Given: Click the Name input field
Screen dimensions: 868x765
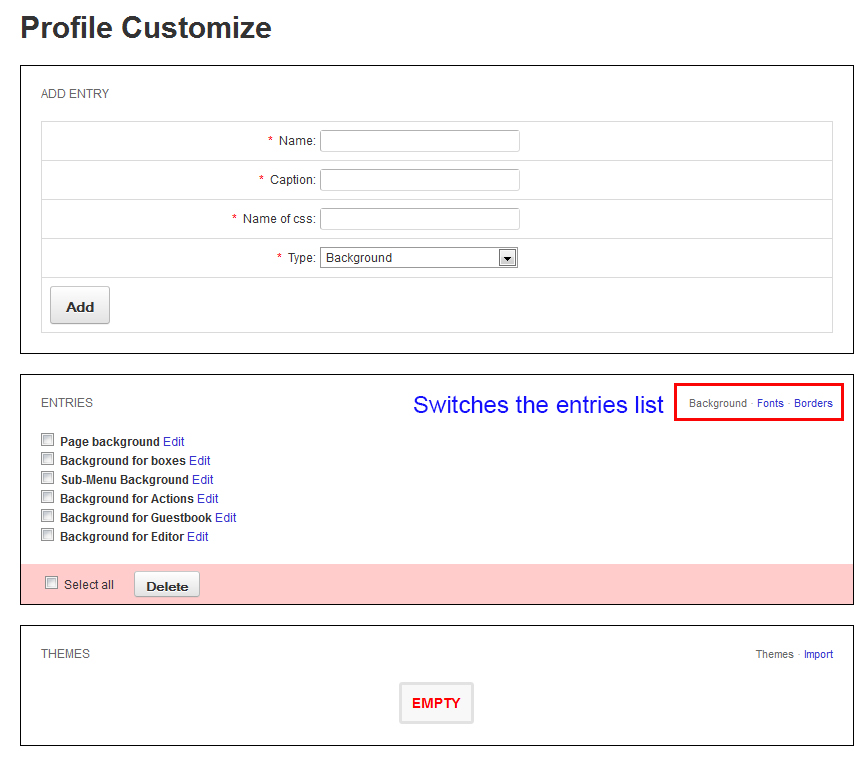Looking at the screenshot, I should coord(419,141).
